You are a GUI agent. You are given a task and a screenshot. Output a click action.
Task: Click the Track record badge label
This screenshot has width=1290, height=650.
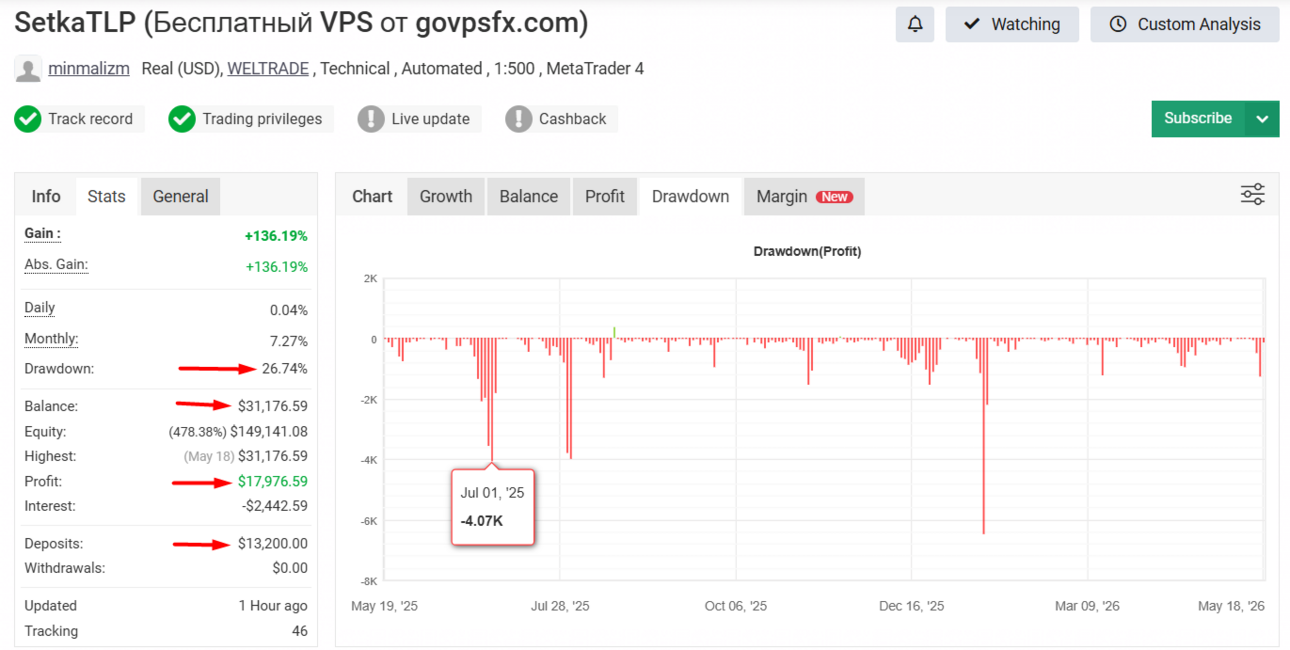(90, 119)
